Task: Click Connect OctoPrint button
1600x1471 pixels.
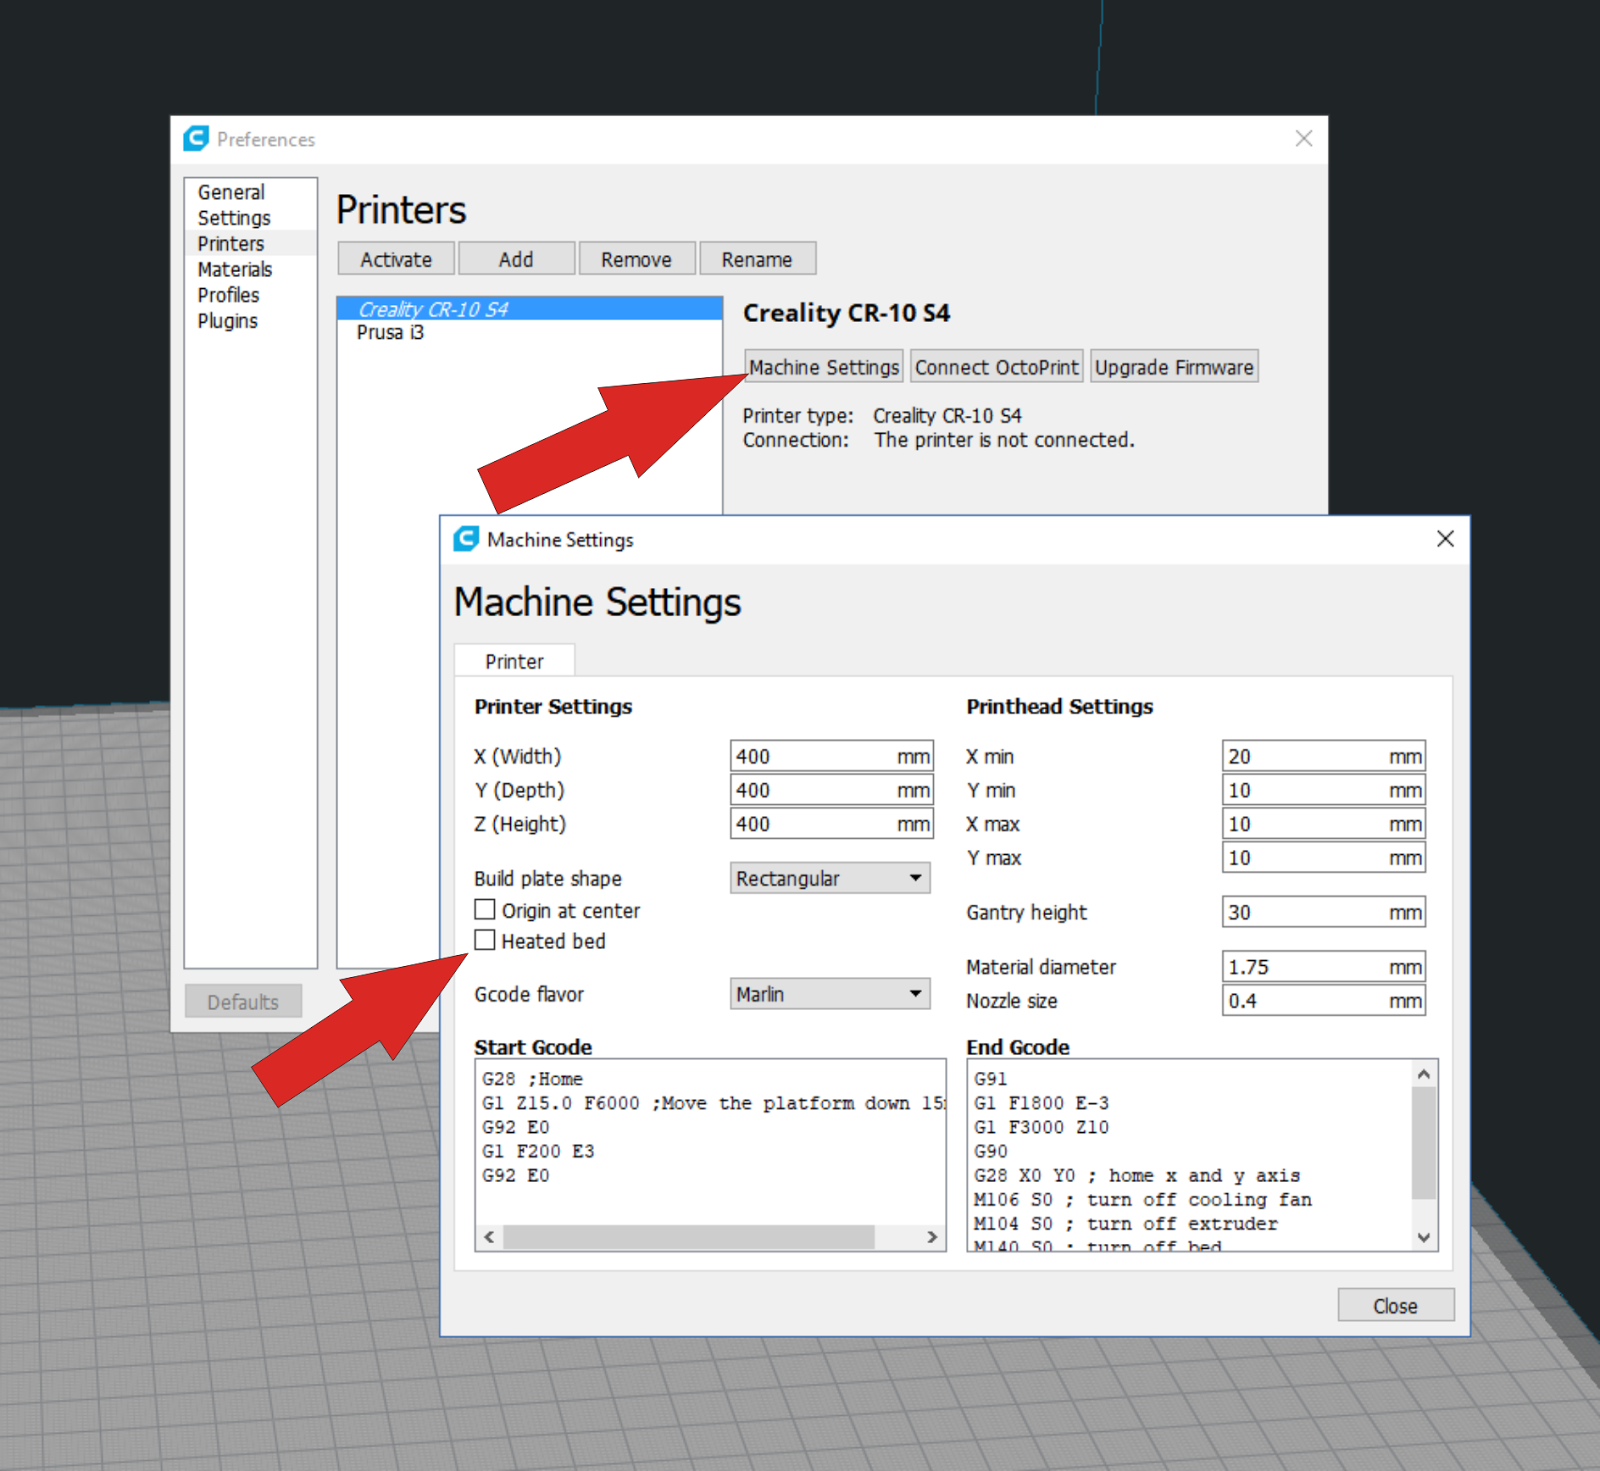Action: pyautogui.click(x=997, y=367)
